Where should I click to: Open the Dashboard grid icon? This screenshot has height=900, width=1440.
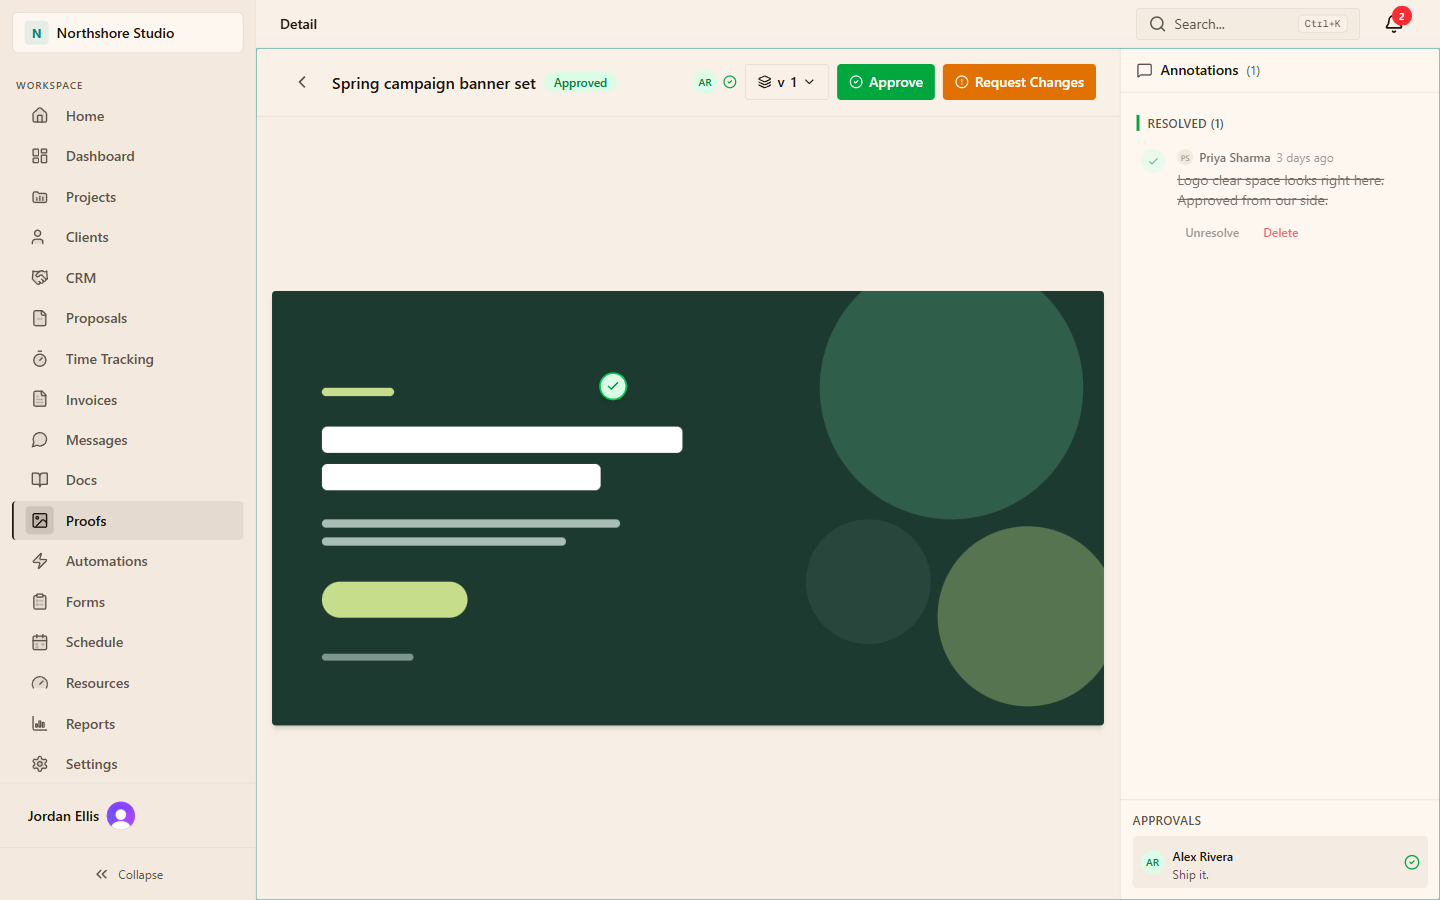pos(40,156)
